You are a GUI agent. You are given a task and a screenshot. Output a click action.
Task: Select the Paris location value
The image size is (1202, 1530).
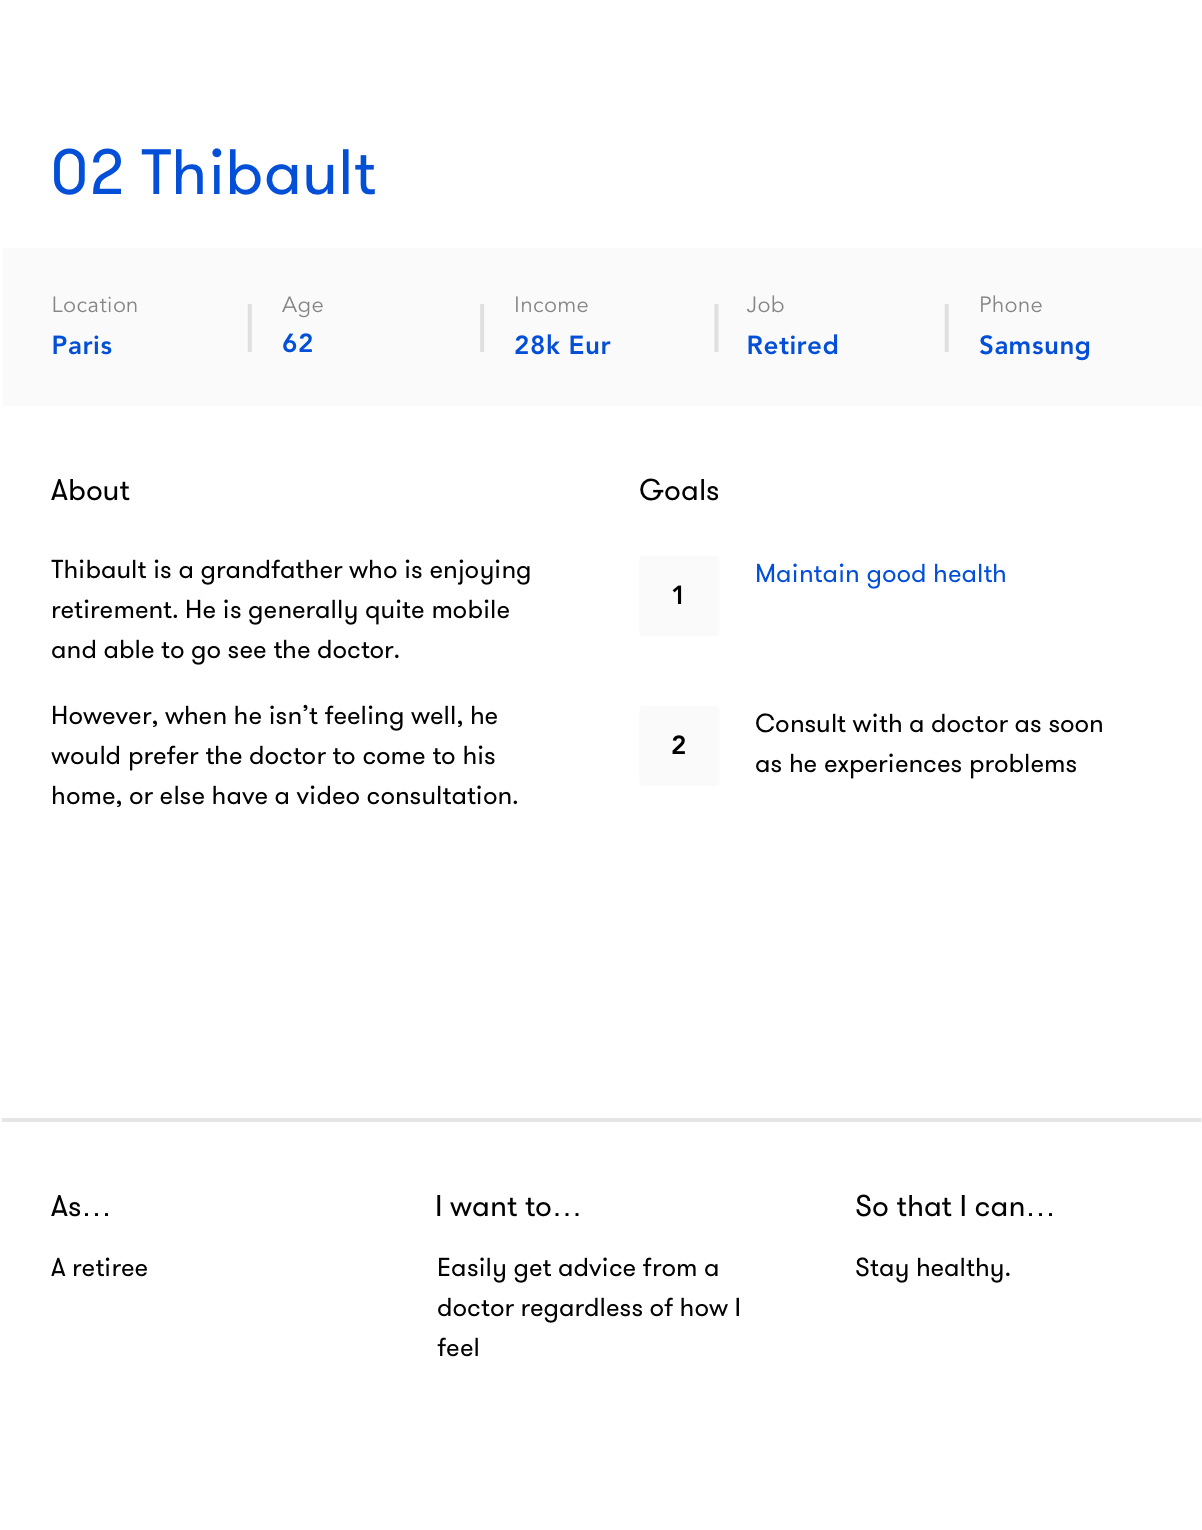(82, 345)
